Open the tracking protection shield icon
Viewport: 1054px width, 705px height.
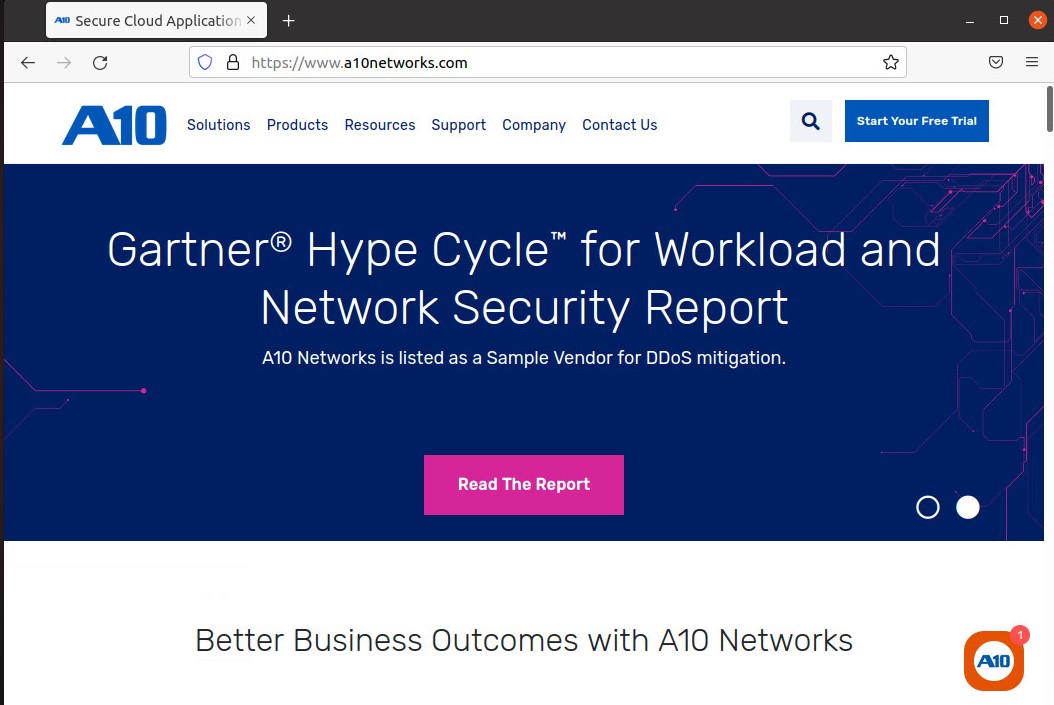[x=205, y=63]
